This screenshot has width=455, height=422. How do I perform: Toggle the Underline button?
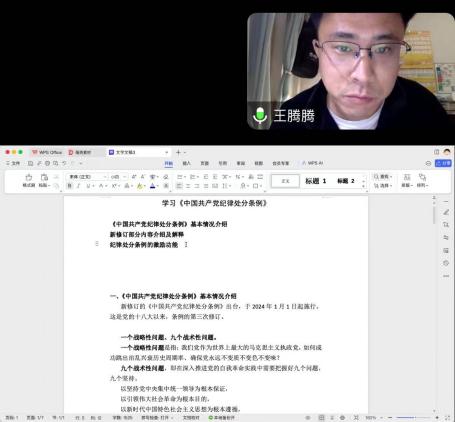(x=89, y=186)
